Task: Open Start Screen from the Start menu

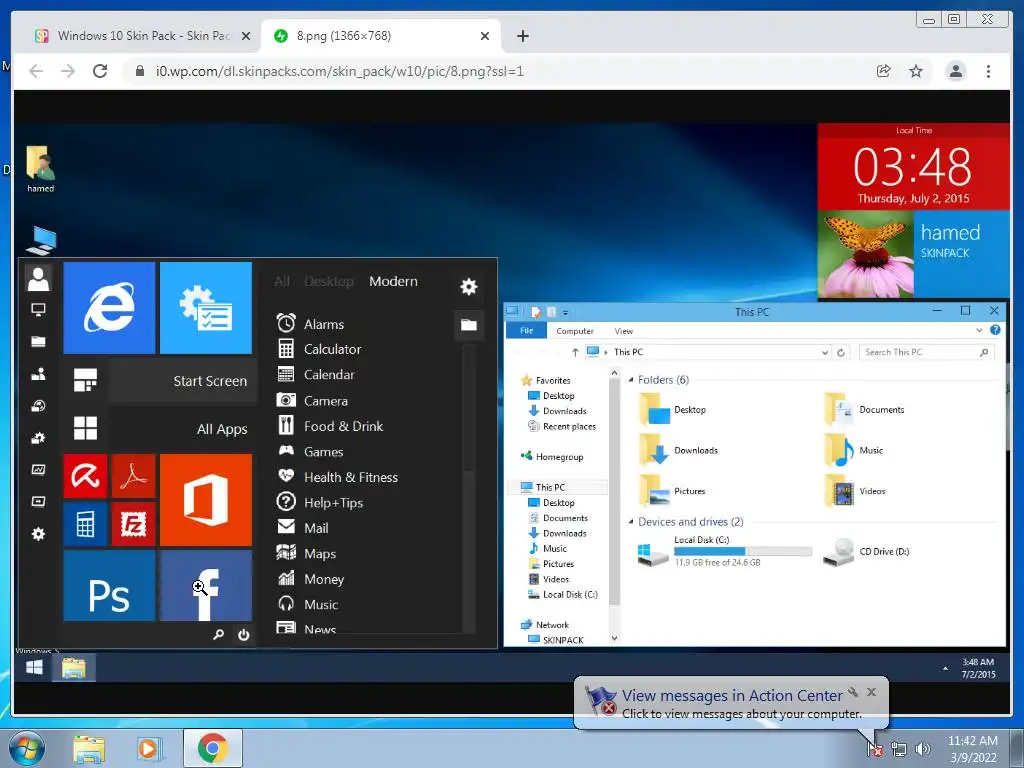Action: point(183,381)
